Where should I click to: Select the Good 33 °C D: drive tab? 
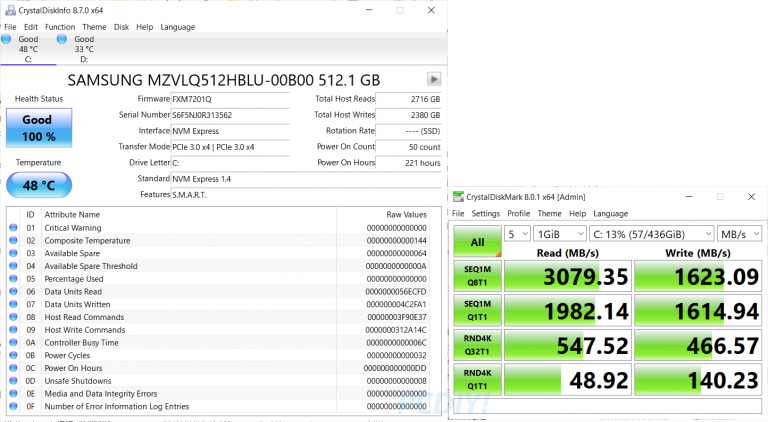point(83,49)
